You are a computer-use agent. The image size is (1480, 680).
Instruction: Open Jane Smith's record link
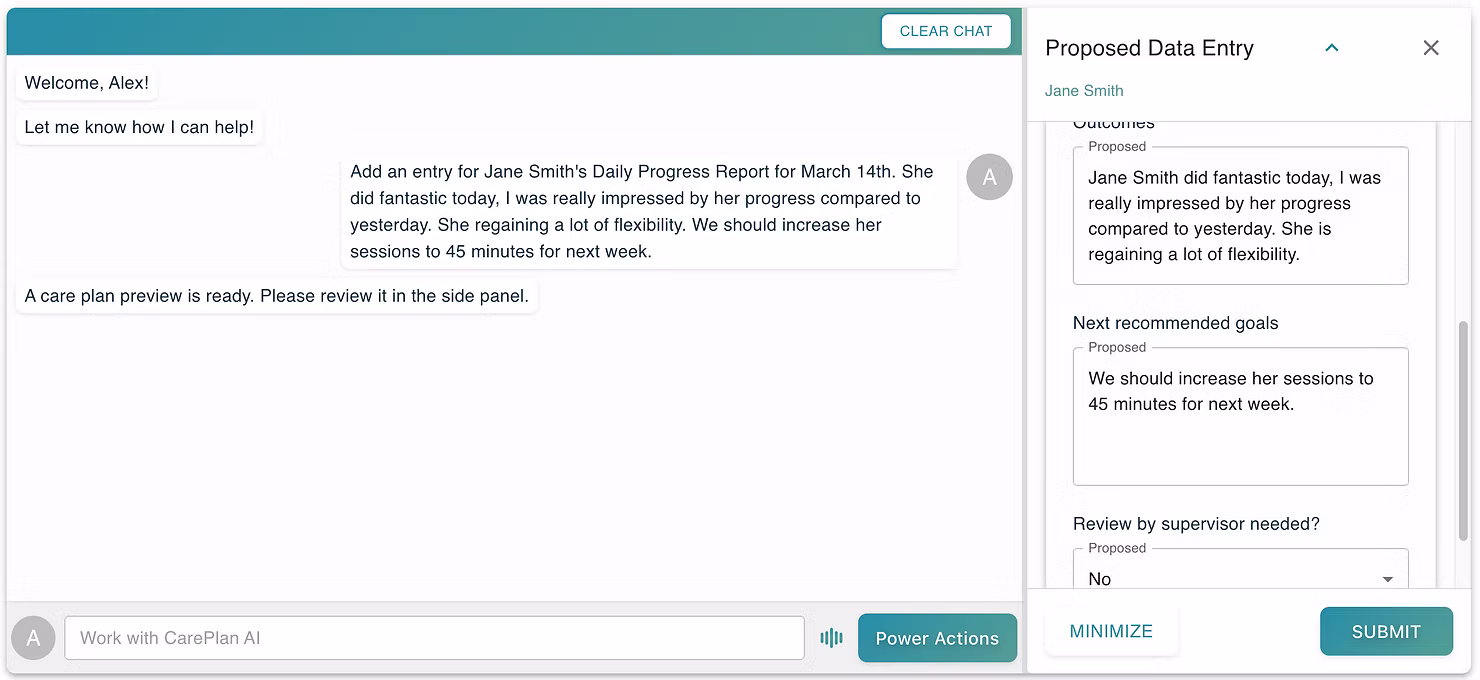coord(1083,90)
